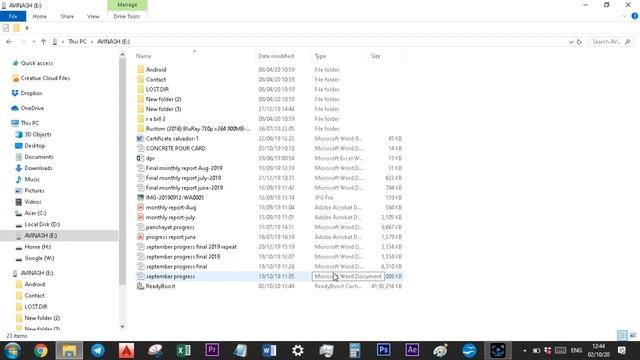Select the dpr Excel file icon

(140, 158)
